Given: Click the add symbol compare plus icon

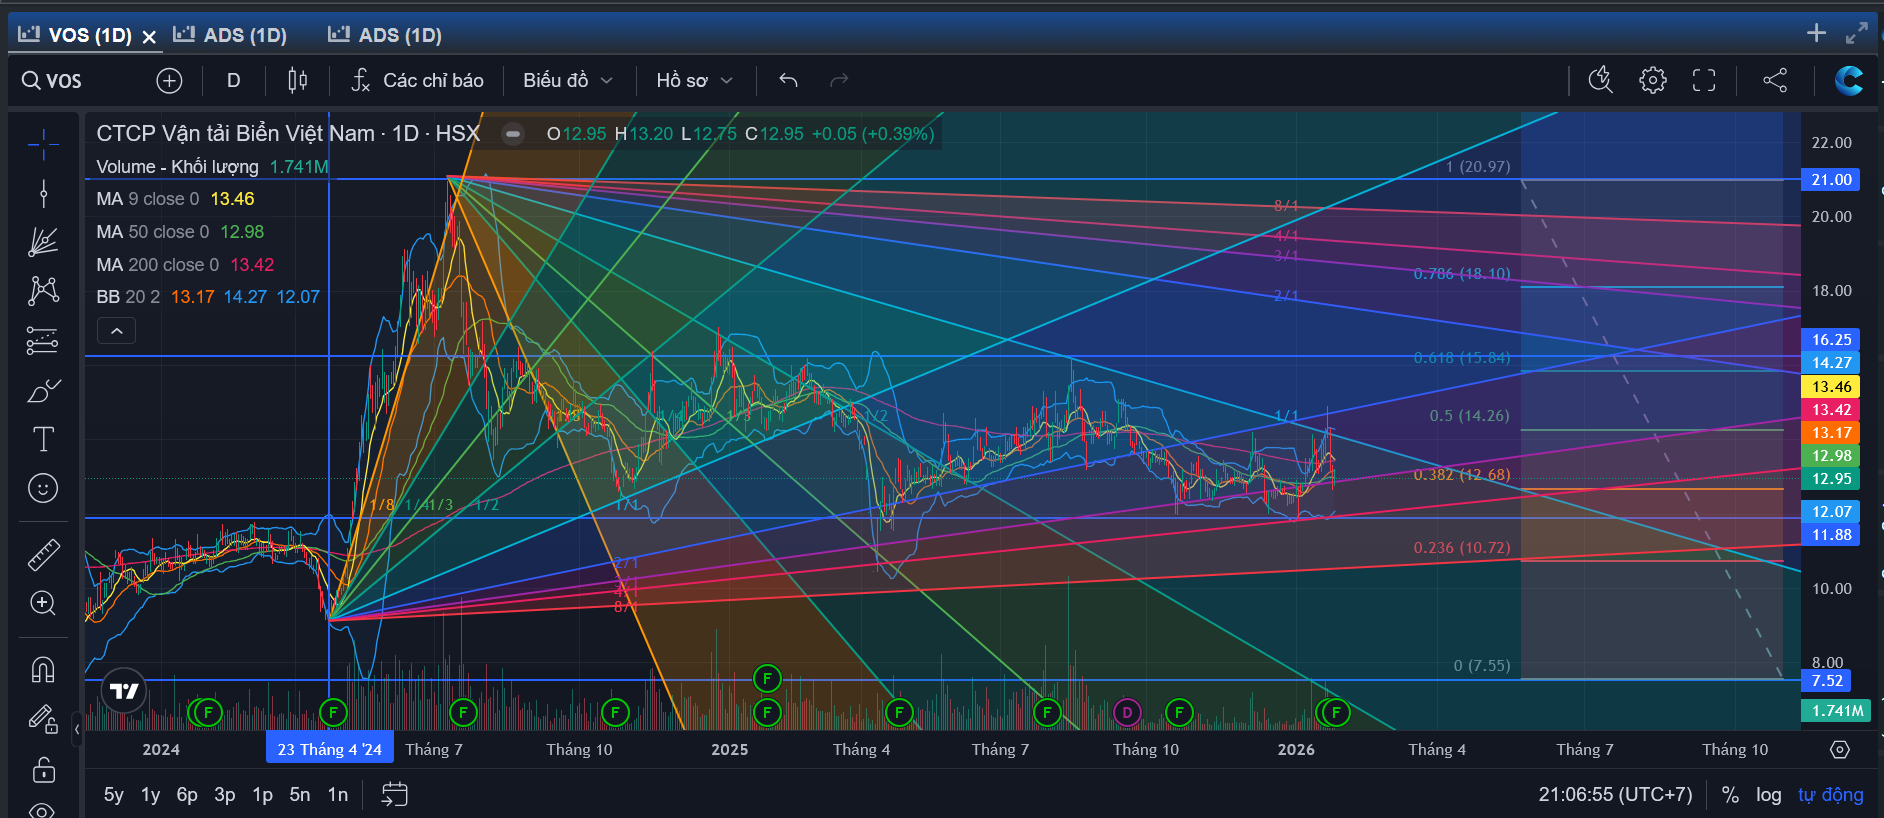Looking at the screenshot, I should [x=169, y=80].
